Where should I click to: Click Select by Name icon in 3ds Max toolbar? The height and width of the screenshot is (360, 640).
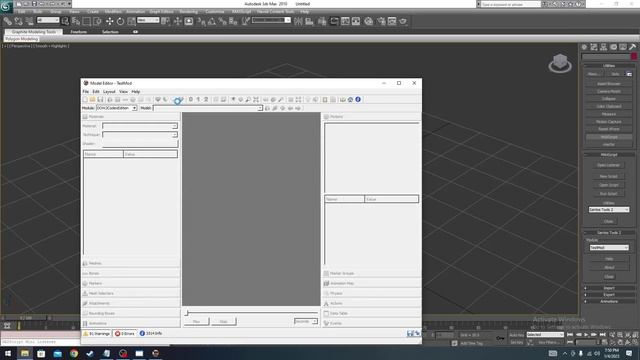pos(76,21)
